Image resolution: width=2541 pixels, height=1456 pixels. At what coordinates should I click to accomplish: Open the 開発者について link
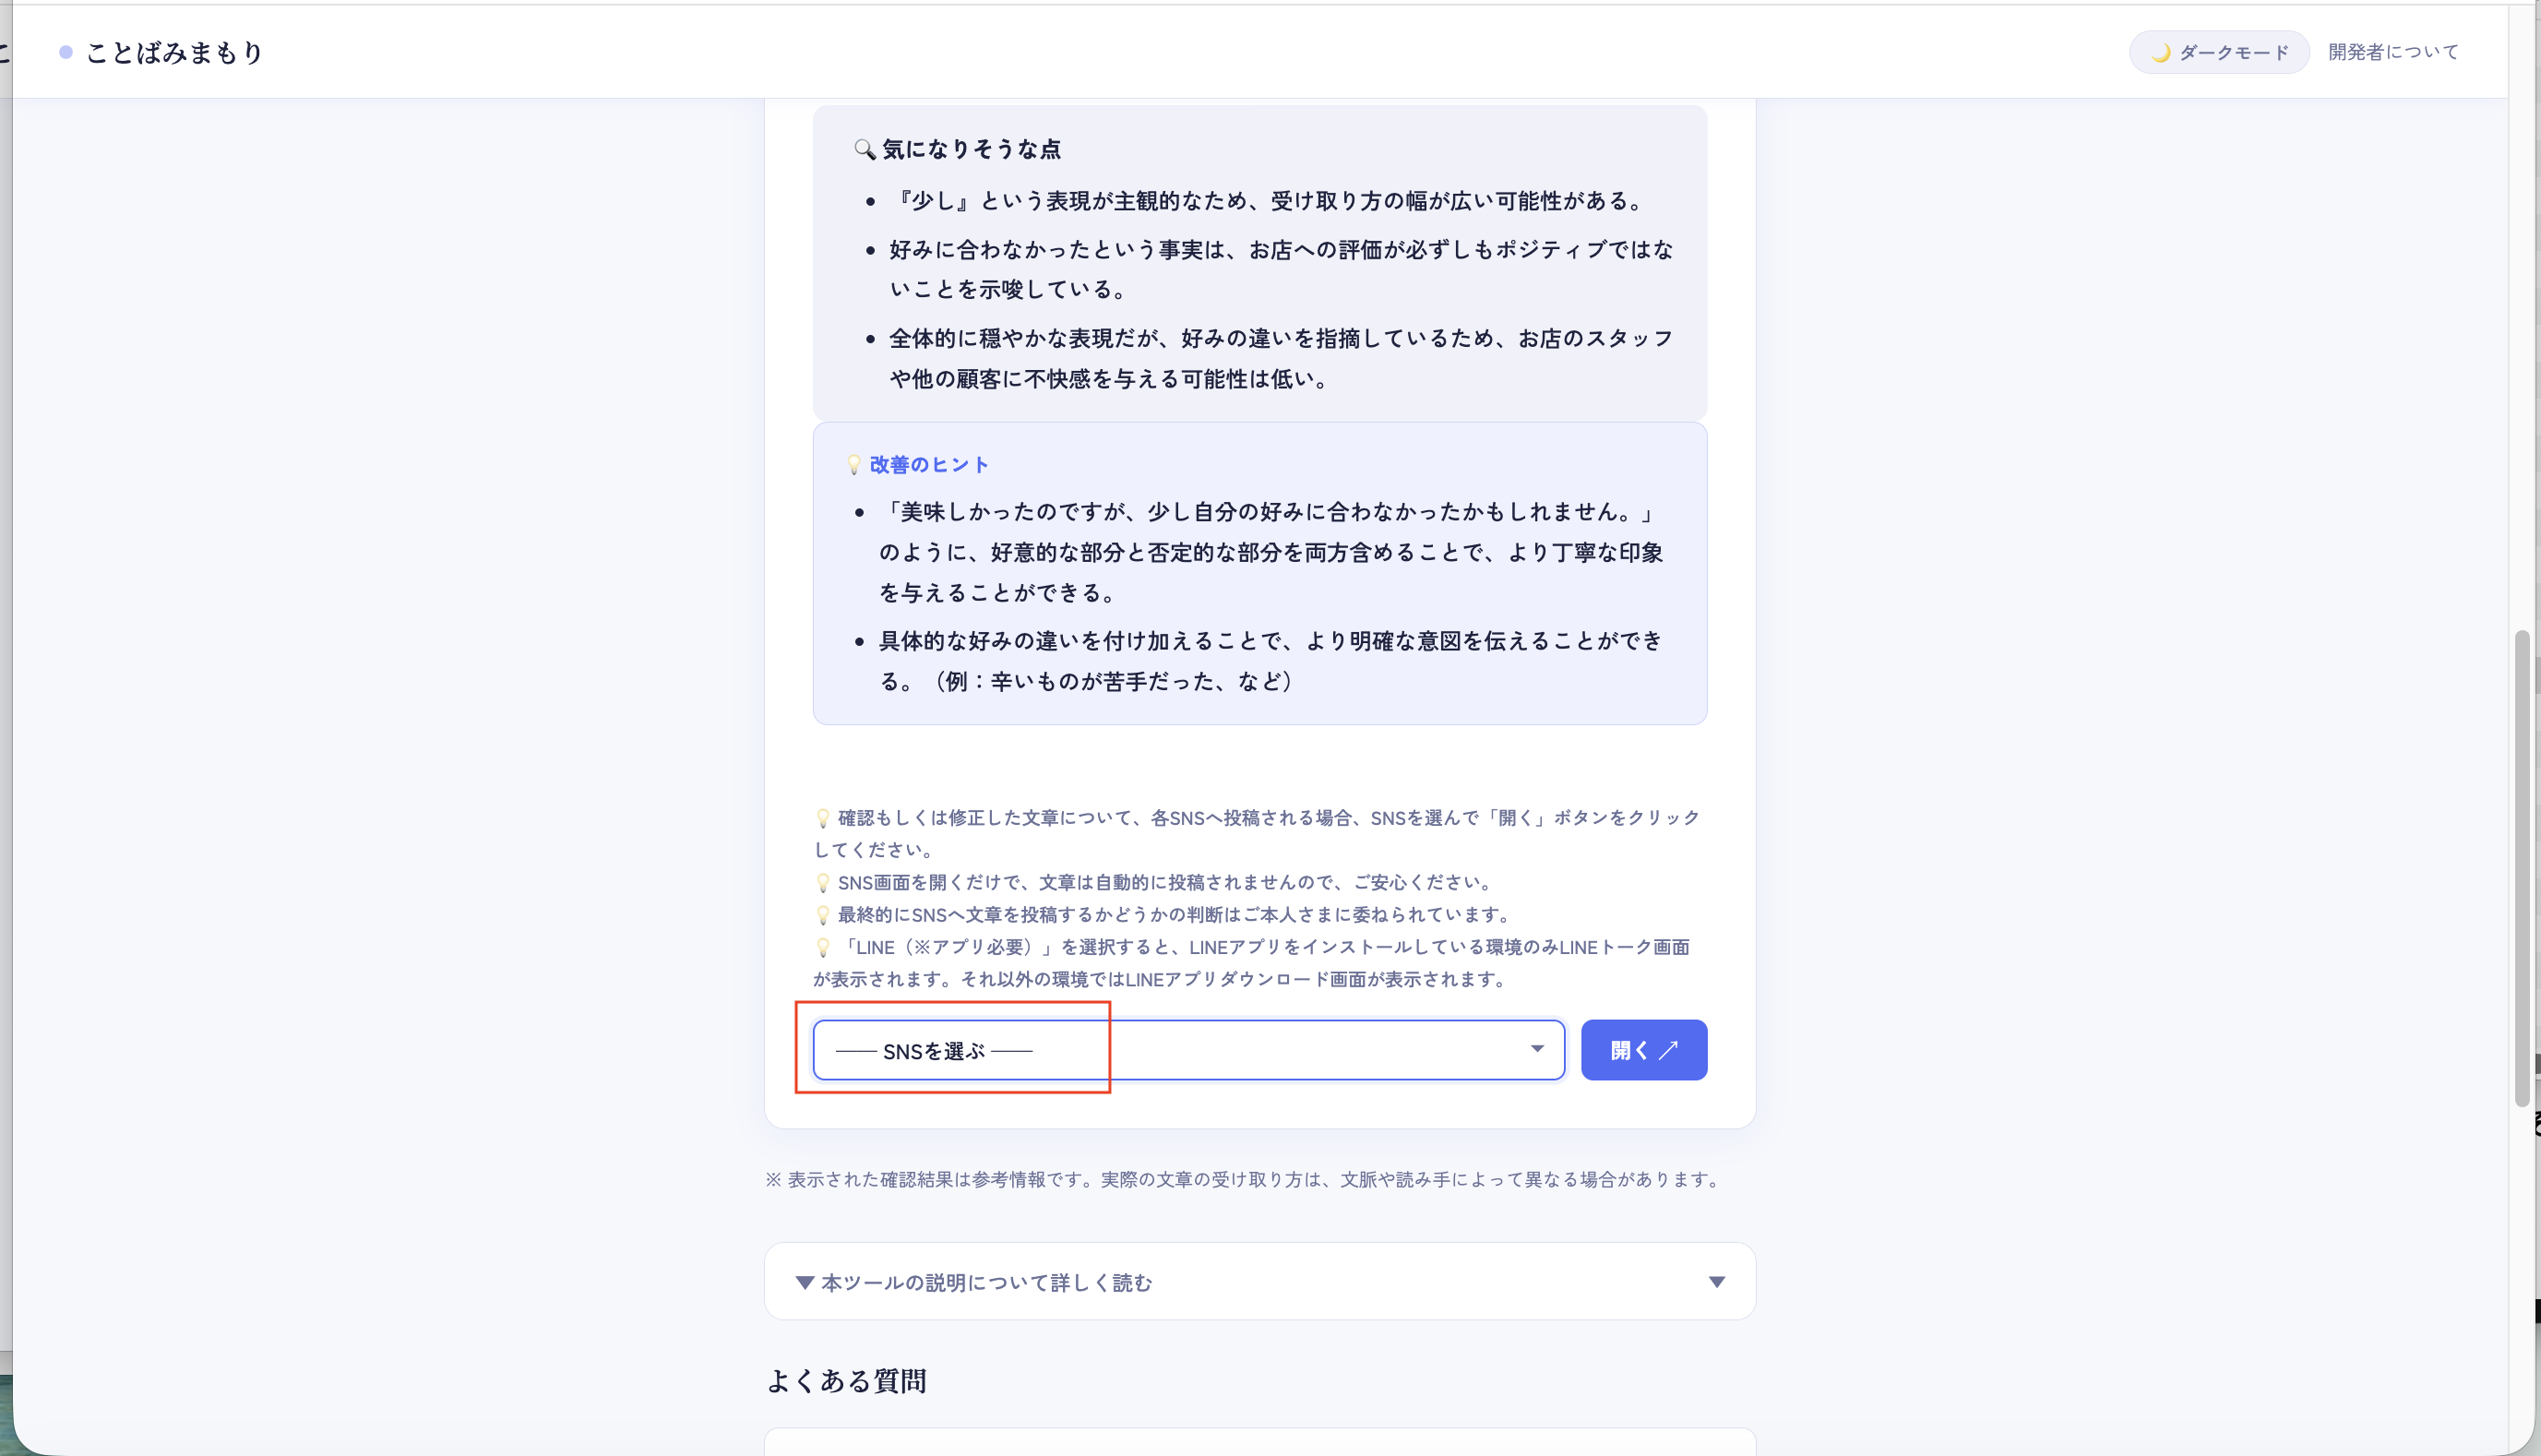coord(2393,52)
